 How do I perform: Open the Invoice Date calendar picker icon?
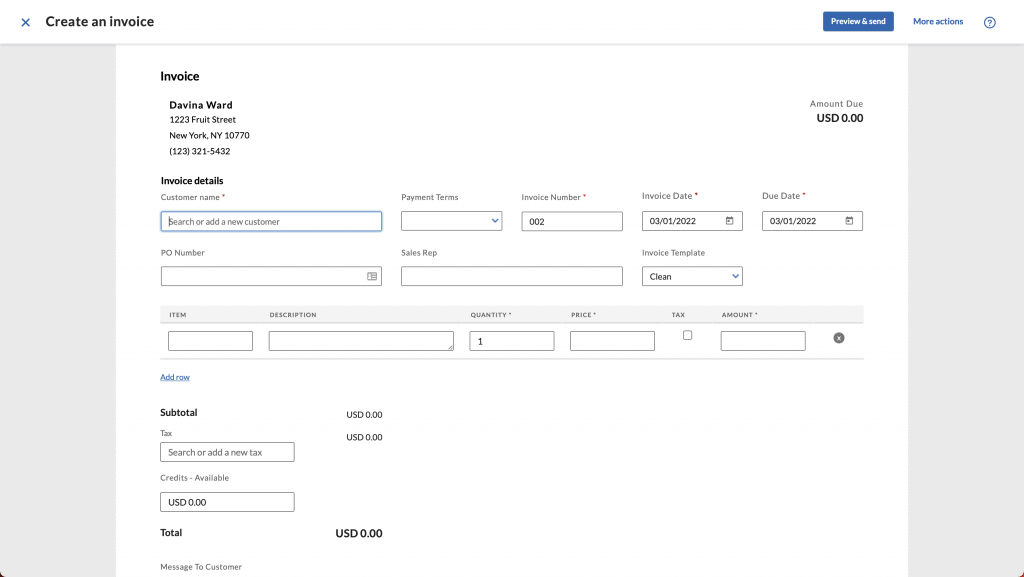click(x=729, y=221)
